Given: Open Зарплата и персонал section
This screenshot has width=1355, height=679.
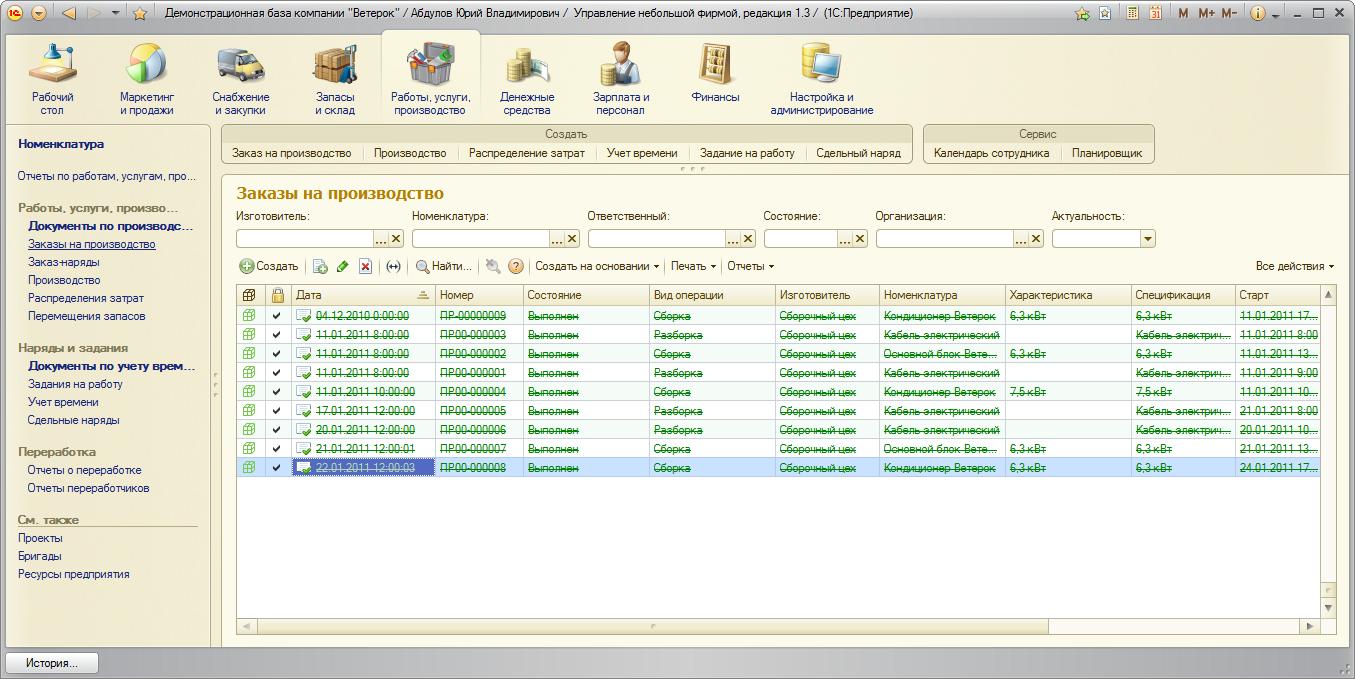Looking at the screenshot, I should tap(621, 80).
